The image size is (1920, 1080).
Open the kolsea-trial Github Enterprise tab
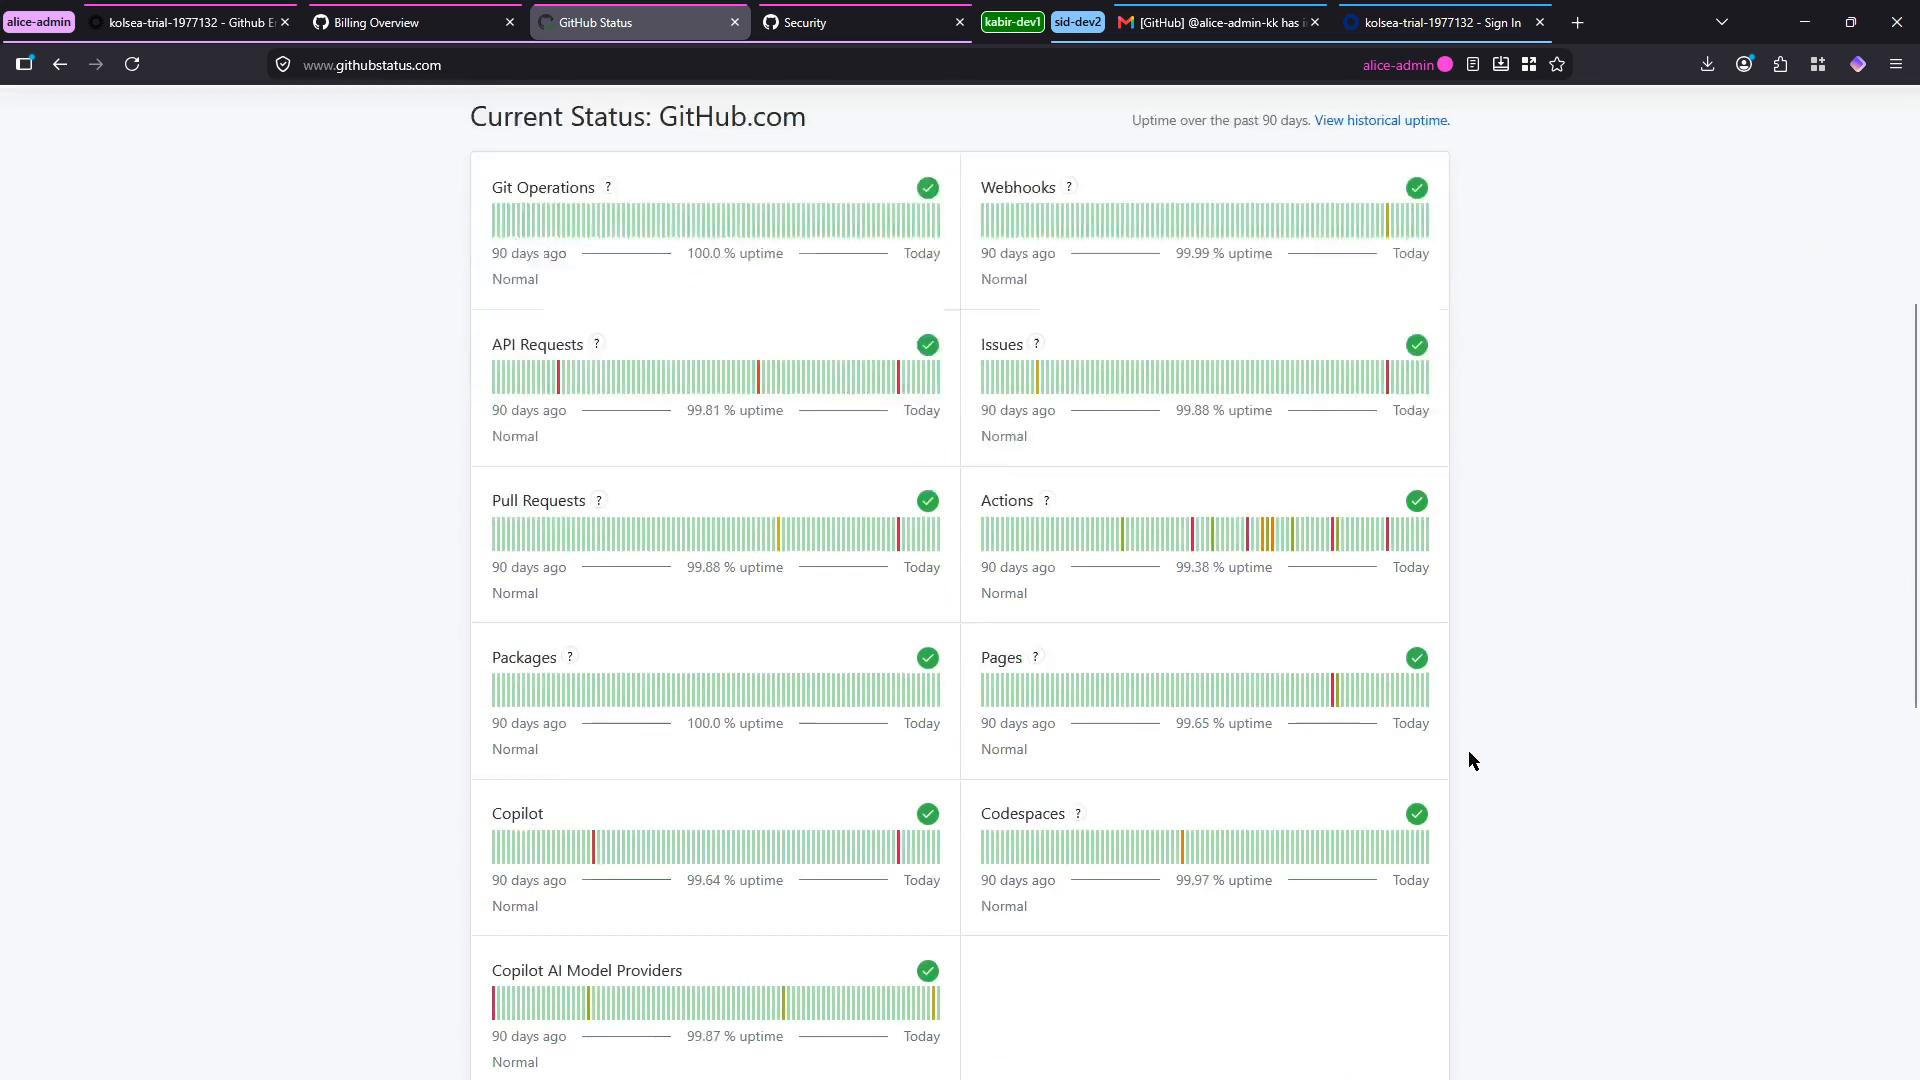click(188, 22)
